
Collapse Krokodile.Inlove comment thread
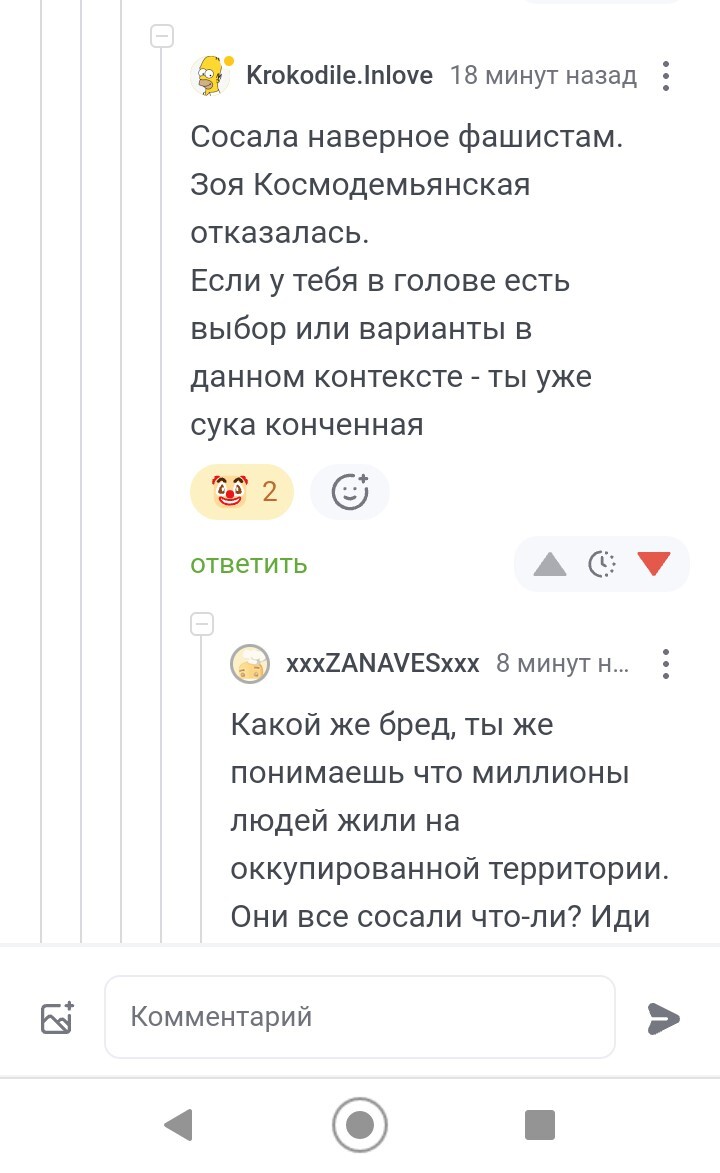click(161, 37)
